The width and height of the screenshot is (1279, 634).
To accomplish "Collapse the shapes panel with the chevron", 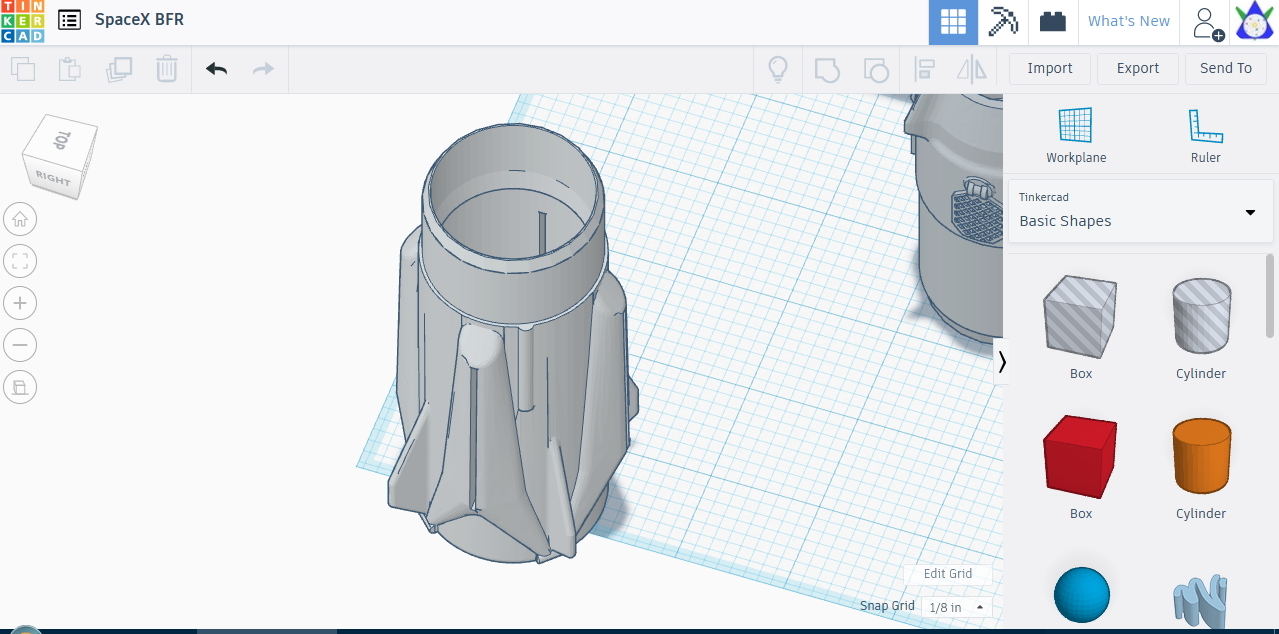I will click(x=1002, y=362).
